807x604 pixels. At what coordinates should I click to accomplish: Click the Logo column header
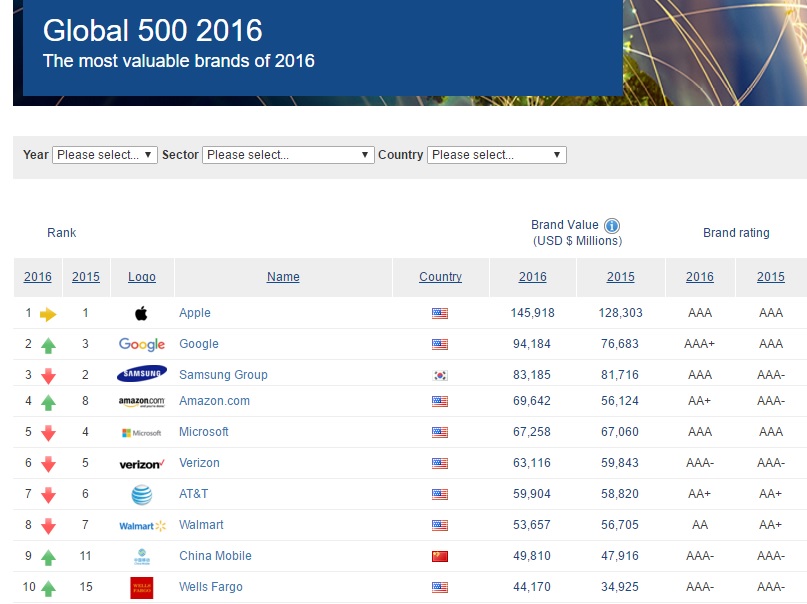[142, 277]
